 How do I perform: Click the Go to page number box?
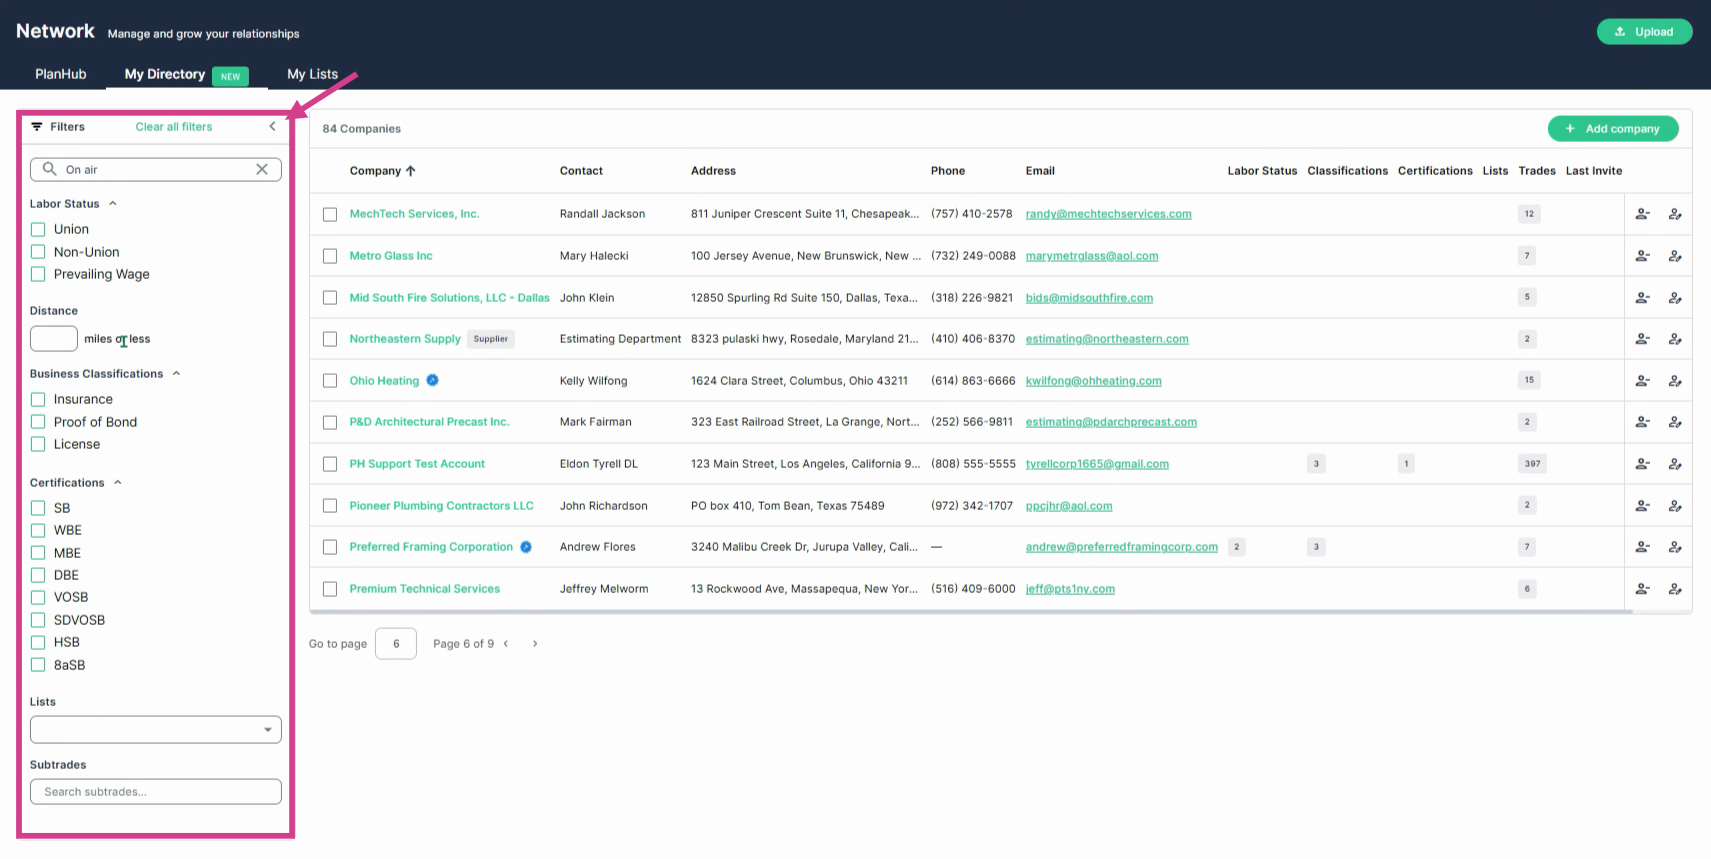click(x=396, y=644)
